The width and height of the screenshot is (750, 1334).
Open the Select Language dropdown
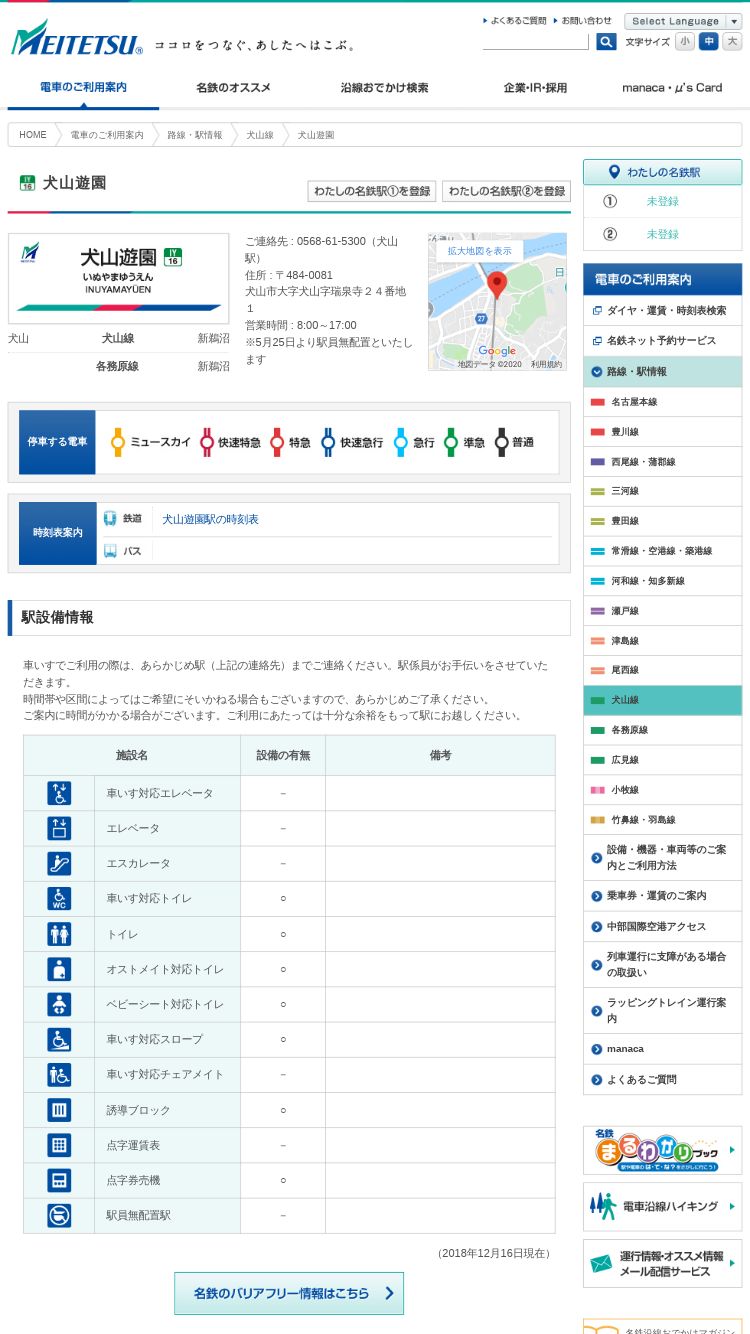(x=683, y=21)
